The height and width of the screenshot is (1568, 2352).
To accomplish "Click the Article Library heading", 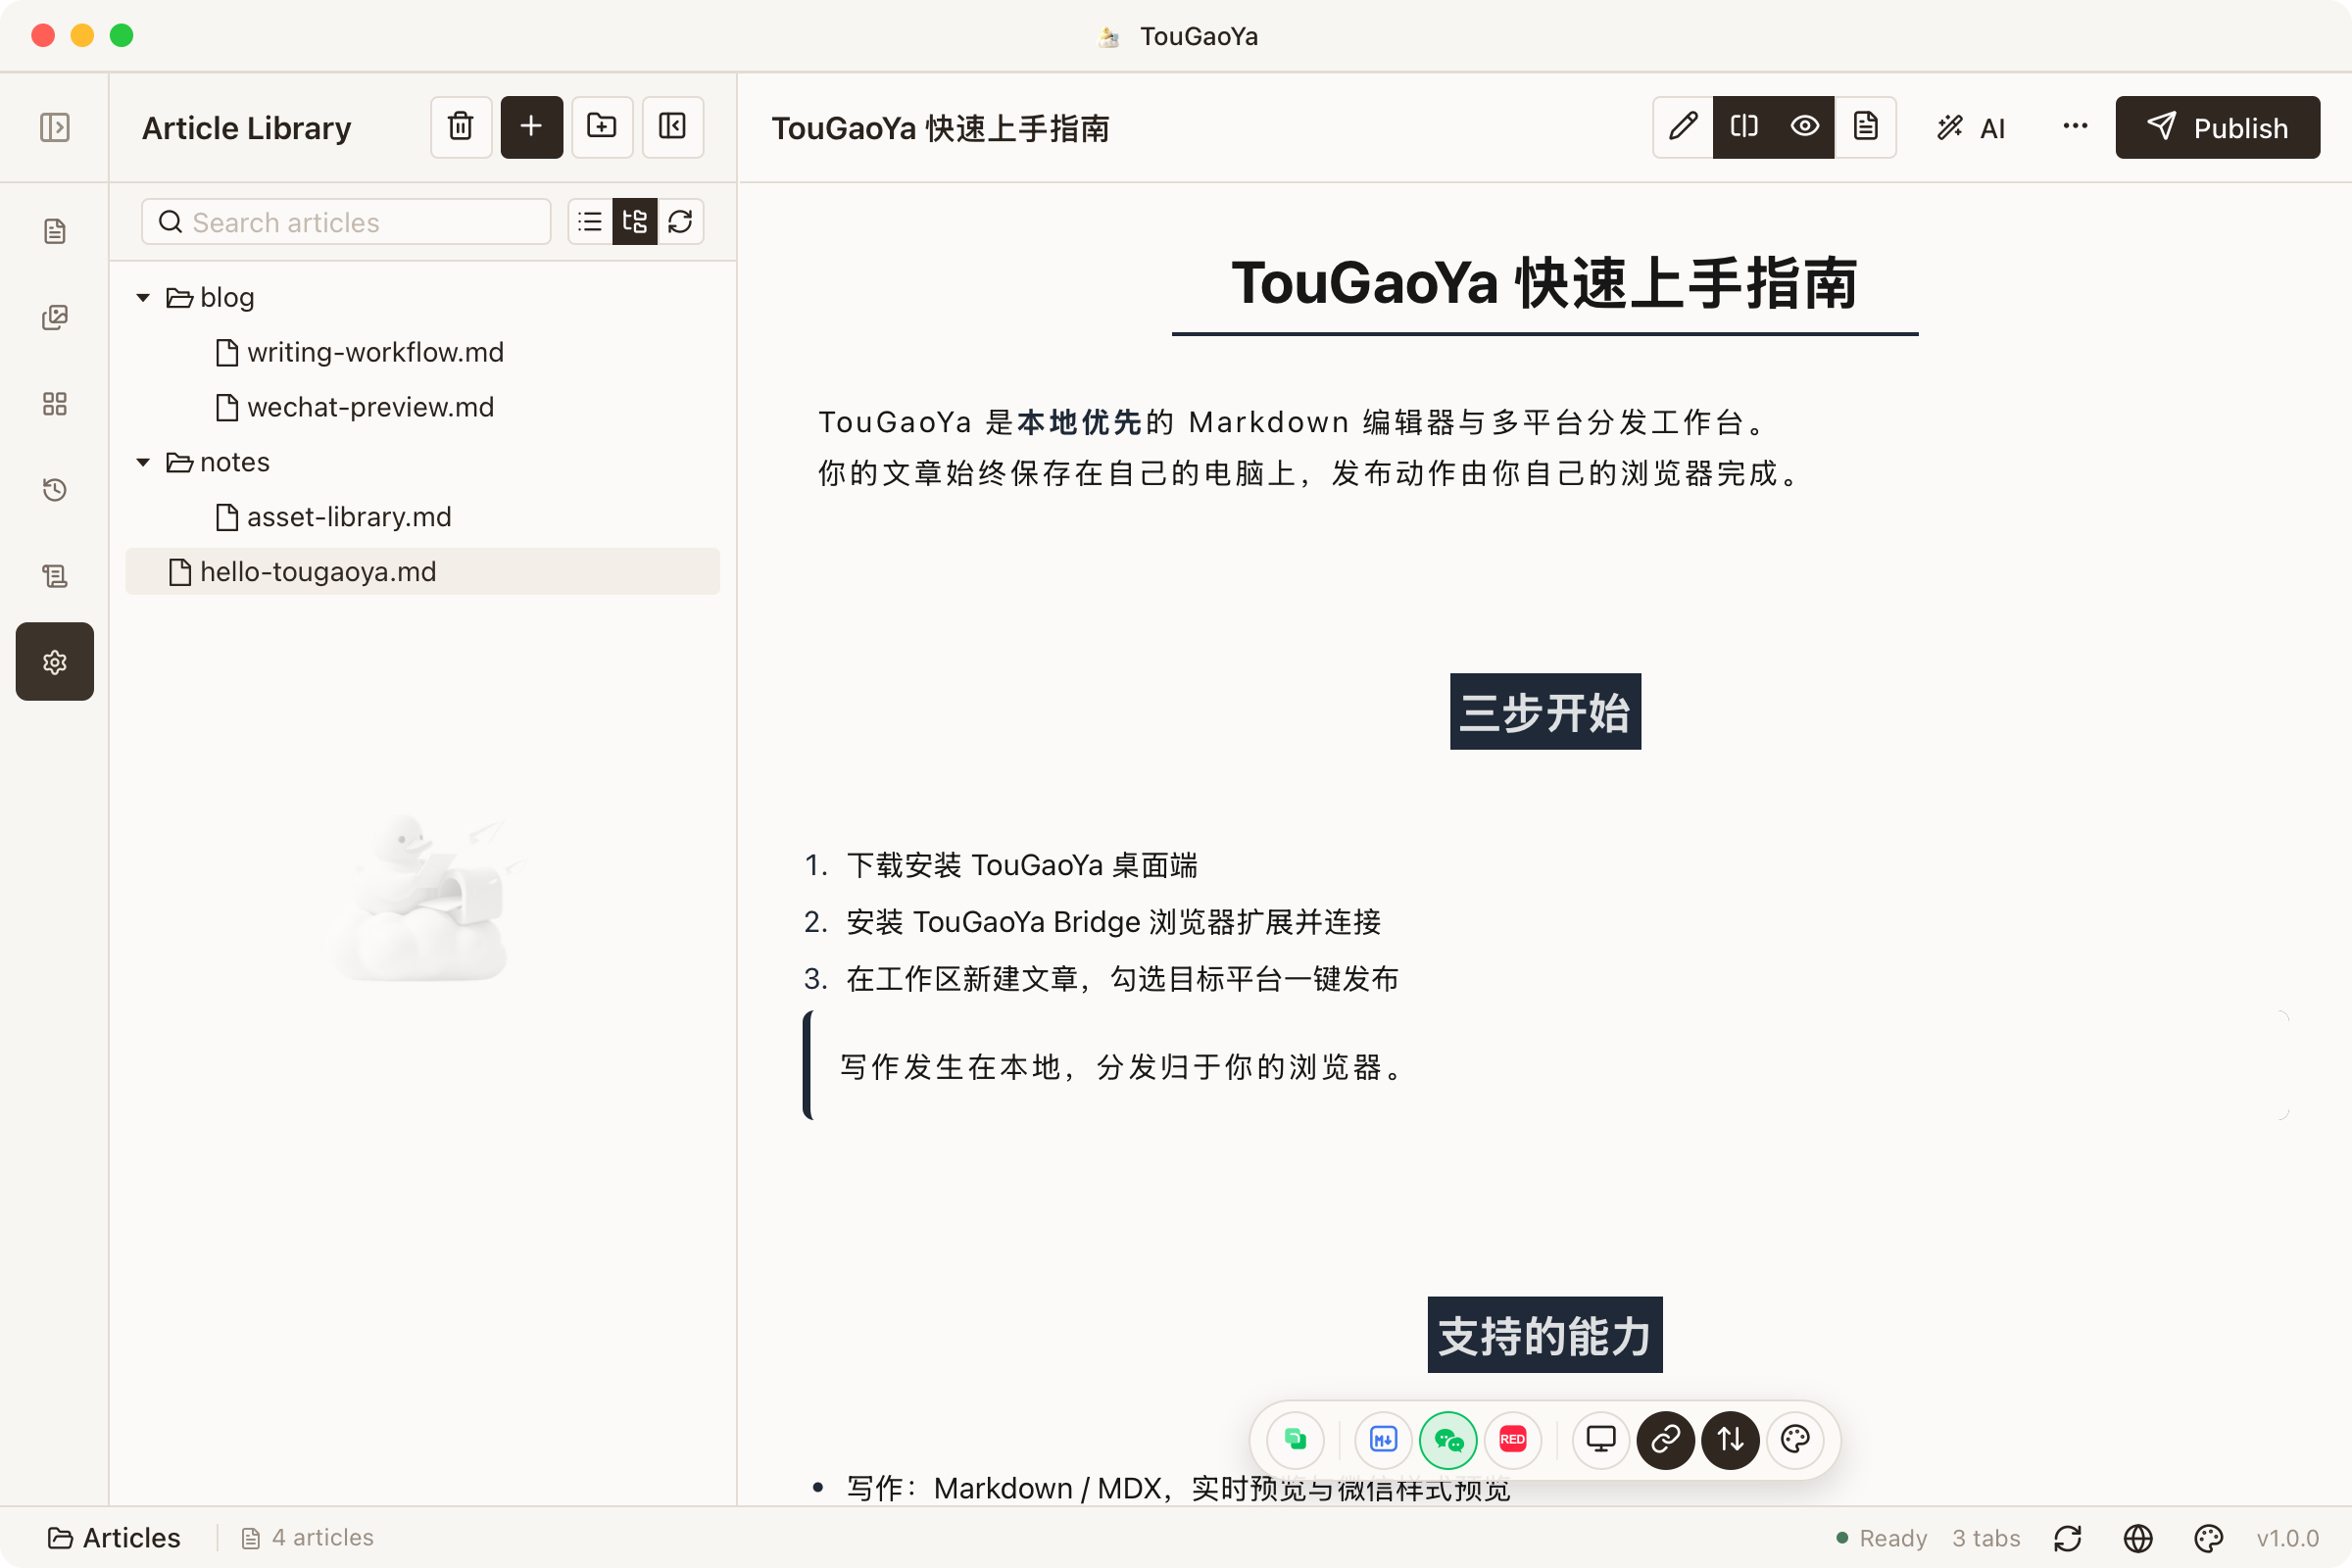I will point(247,128).
